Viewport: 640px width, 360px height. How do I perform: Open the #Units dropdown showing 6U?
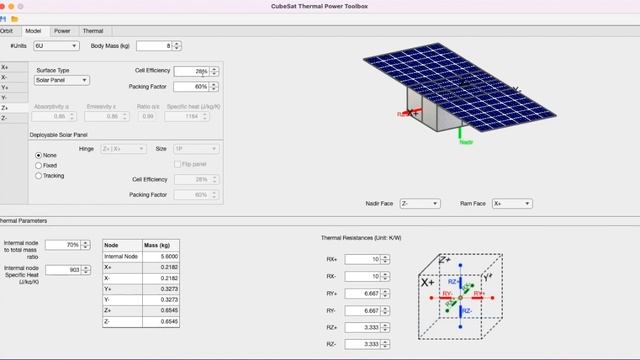click(56, 46)
